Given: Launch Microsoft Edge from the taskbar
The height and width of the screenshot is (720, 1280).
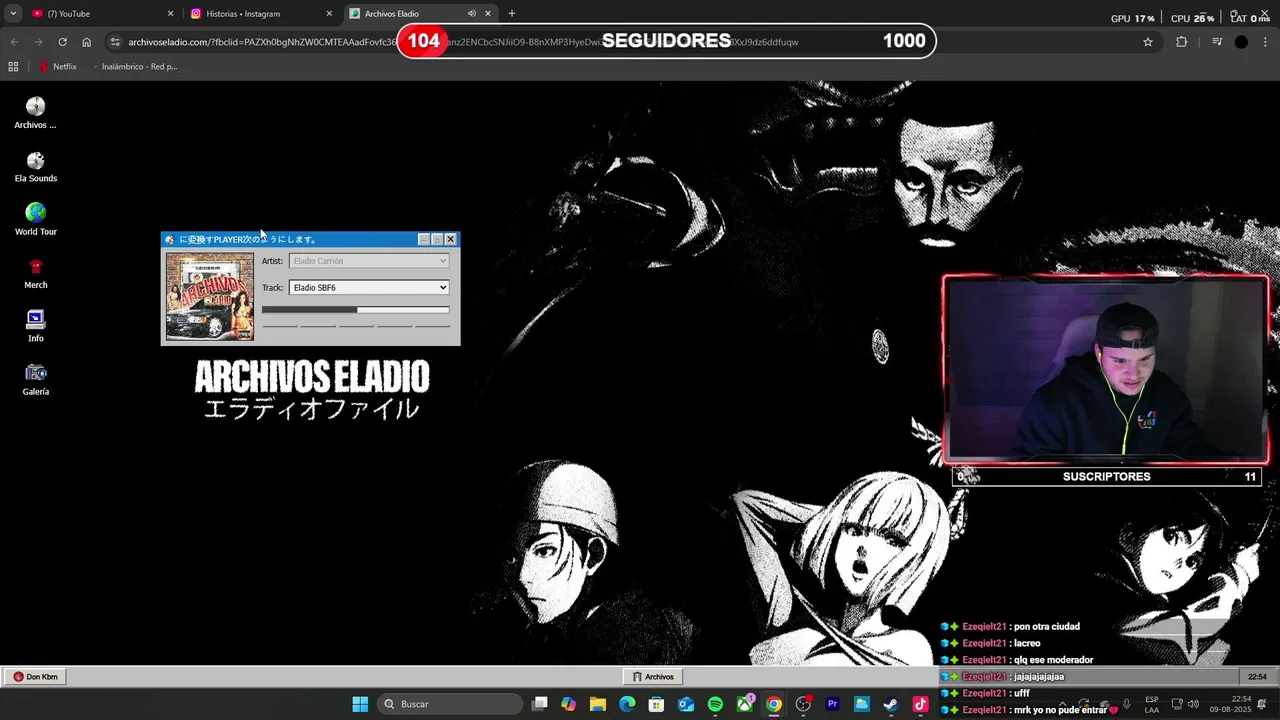Looking at the screenshot, I should click(x=627, y=704).
